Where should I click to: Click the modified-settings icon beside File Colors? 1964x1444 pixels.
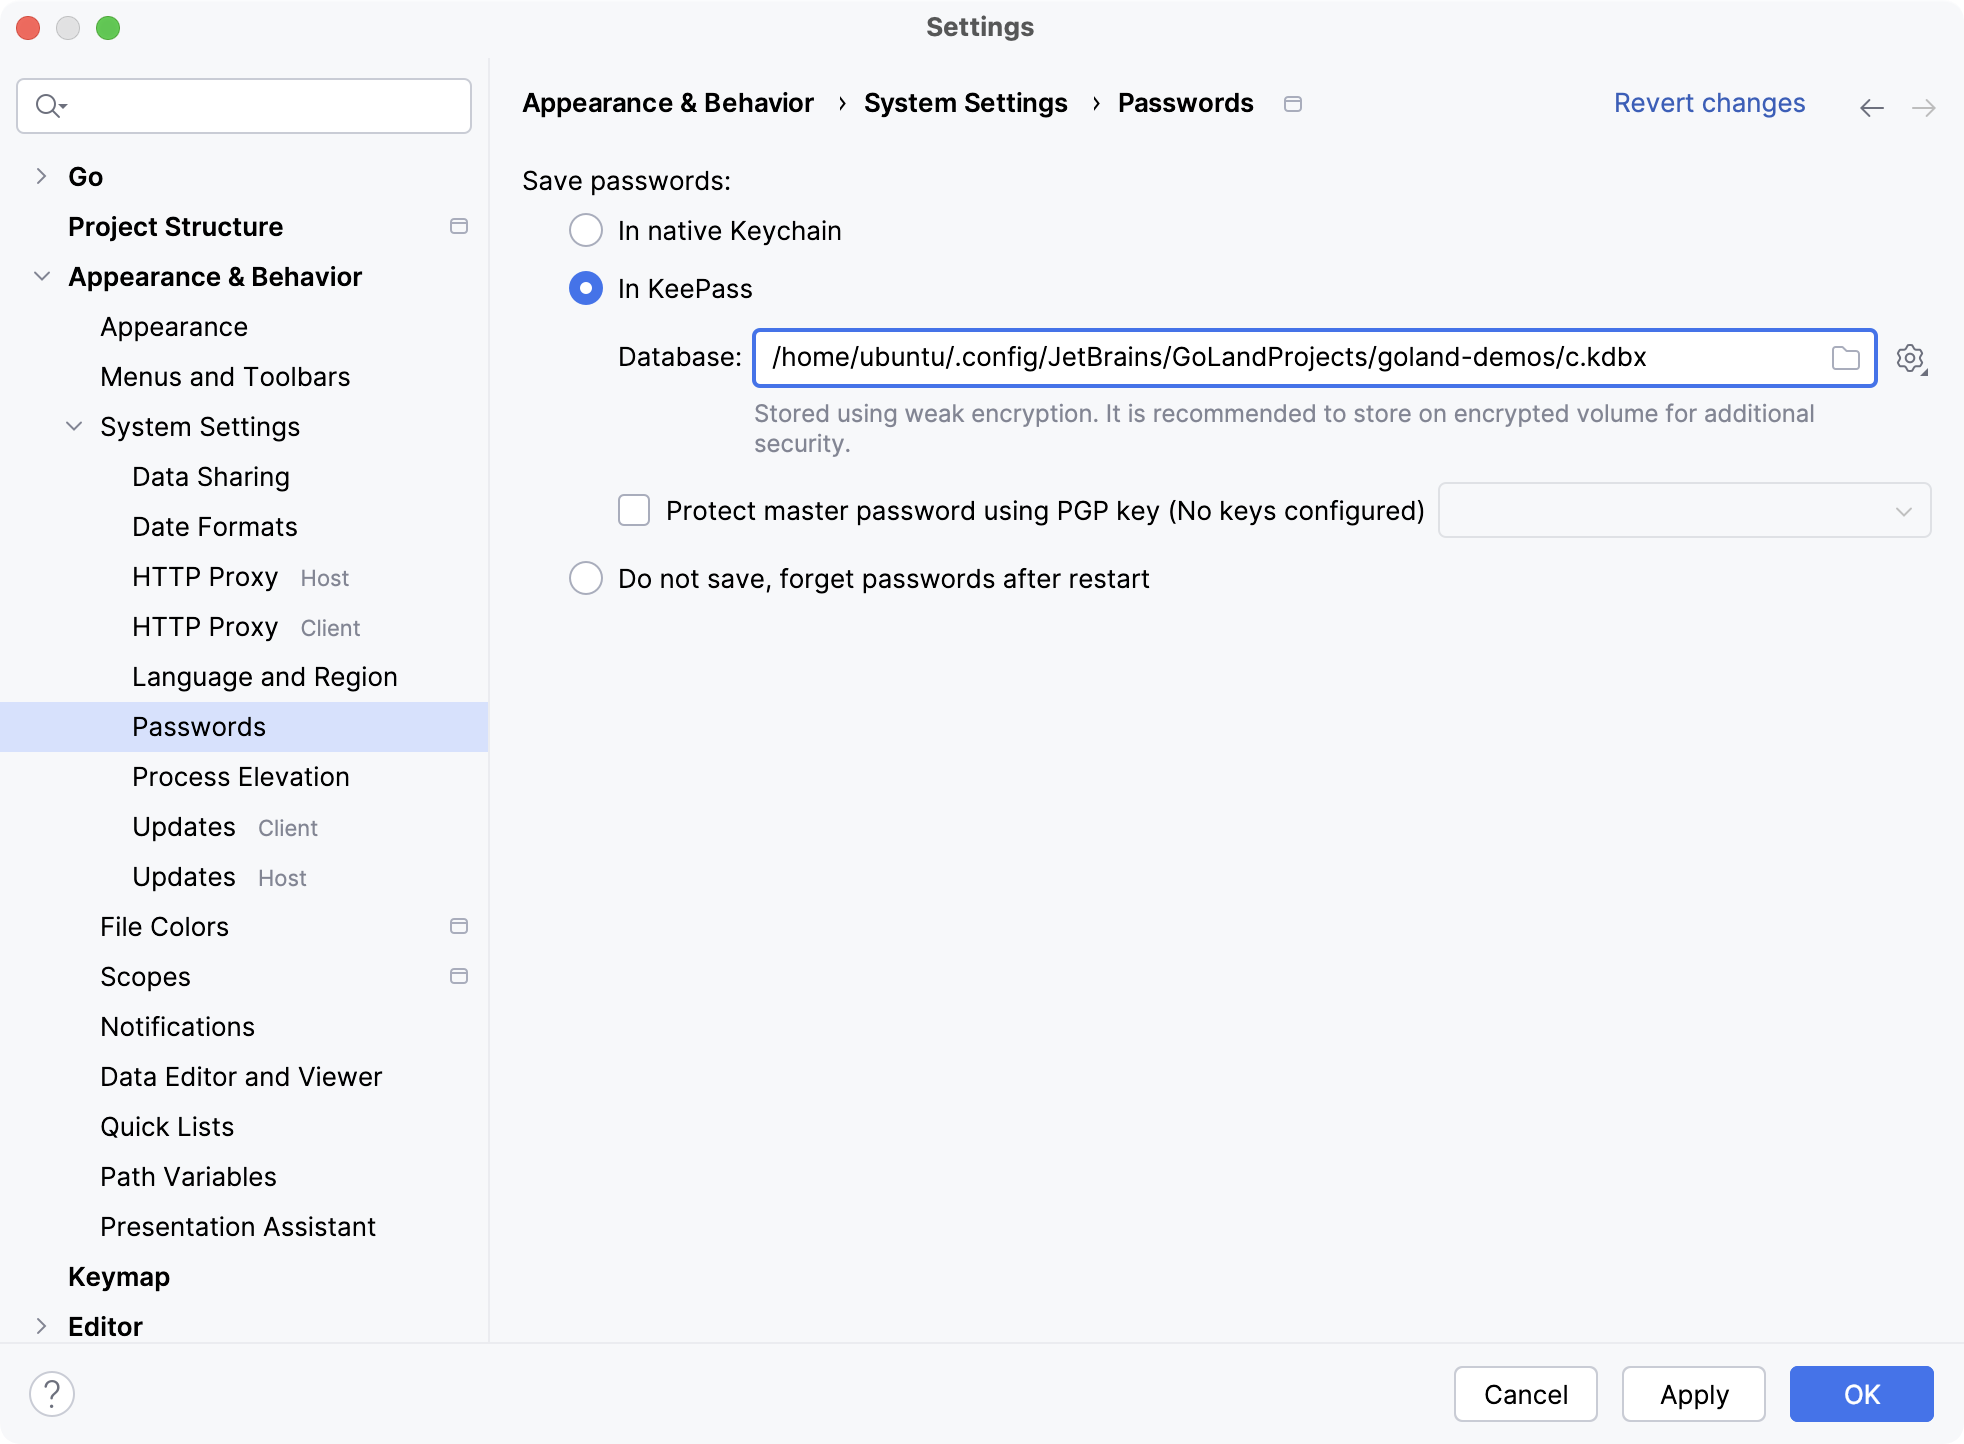pos(459,926)
